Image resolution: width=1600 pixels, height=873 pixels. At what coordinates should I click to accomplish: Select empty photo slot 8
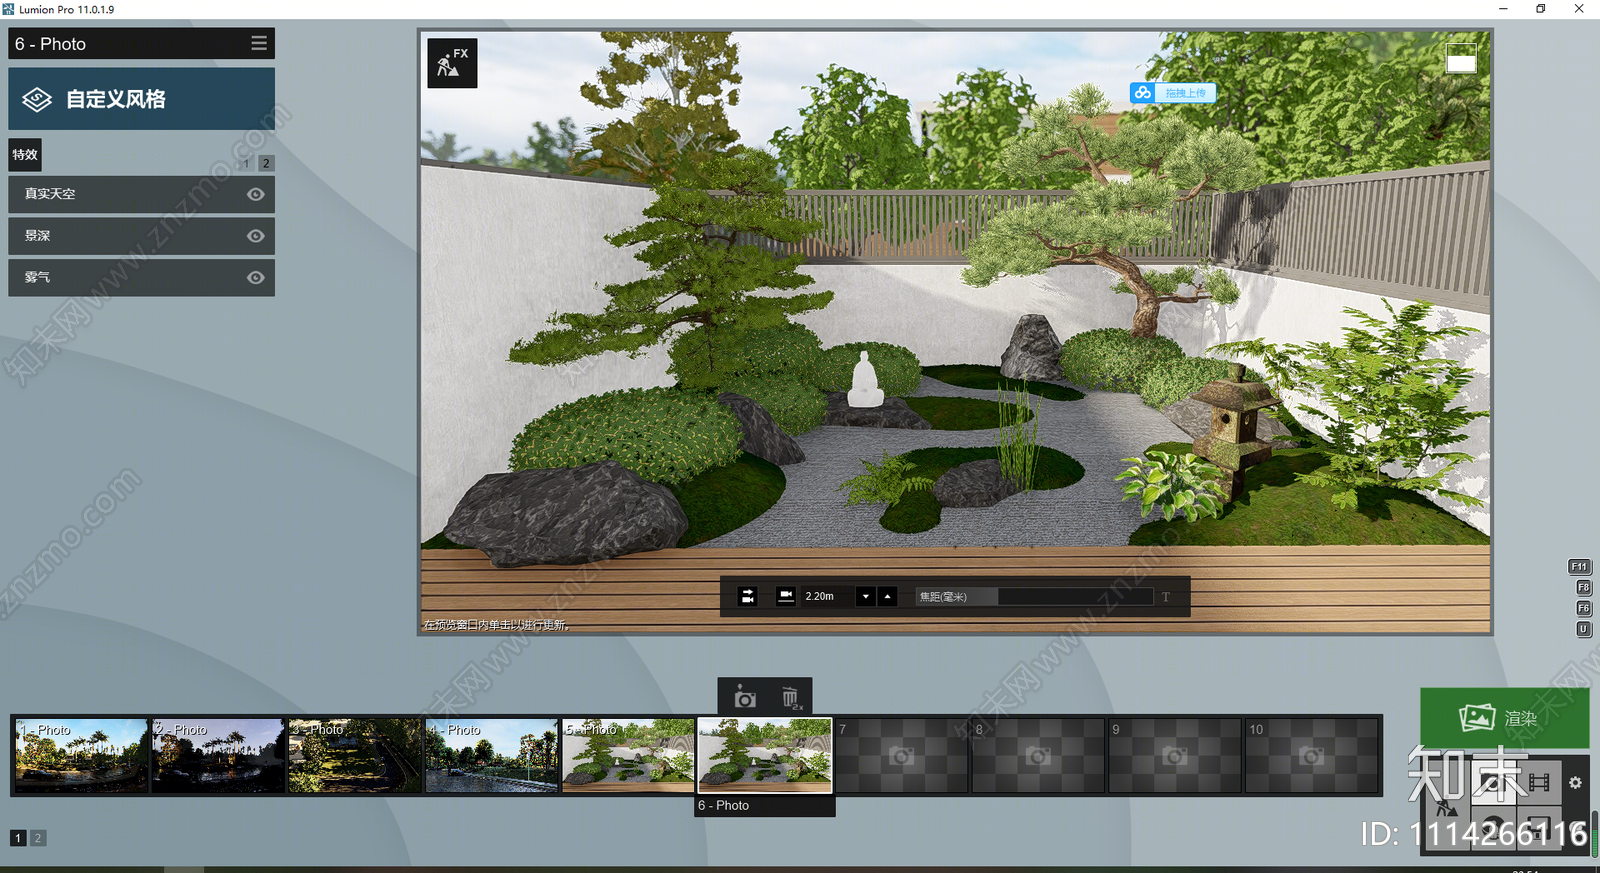[1038, 756]
